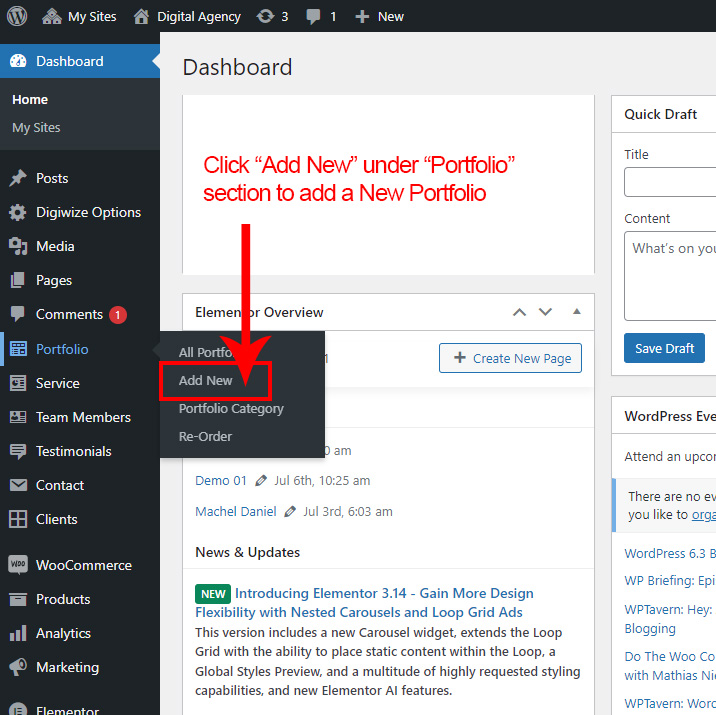
Task: Click the comments bubble icon in admin bar
Action: 314,16
